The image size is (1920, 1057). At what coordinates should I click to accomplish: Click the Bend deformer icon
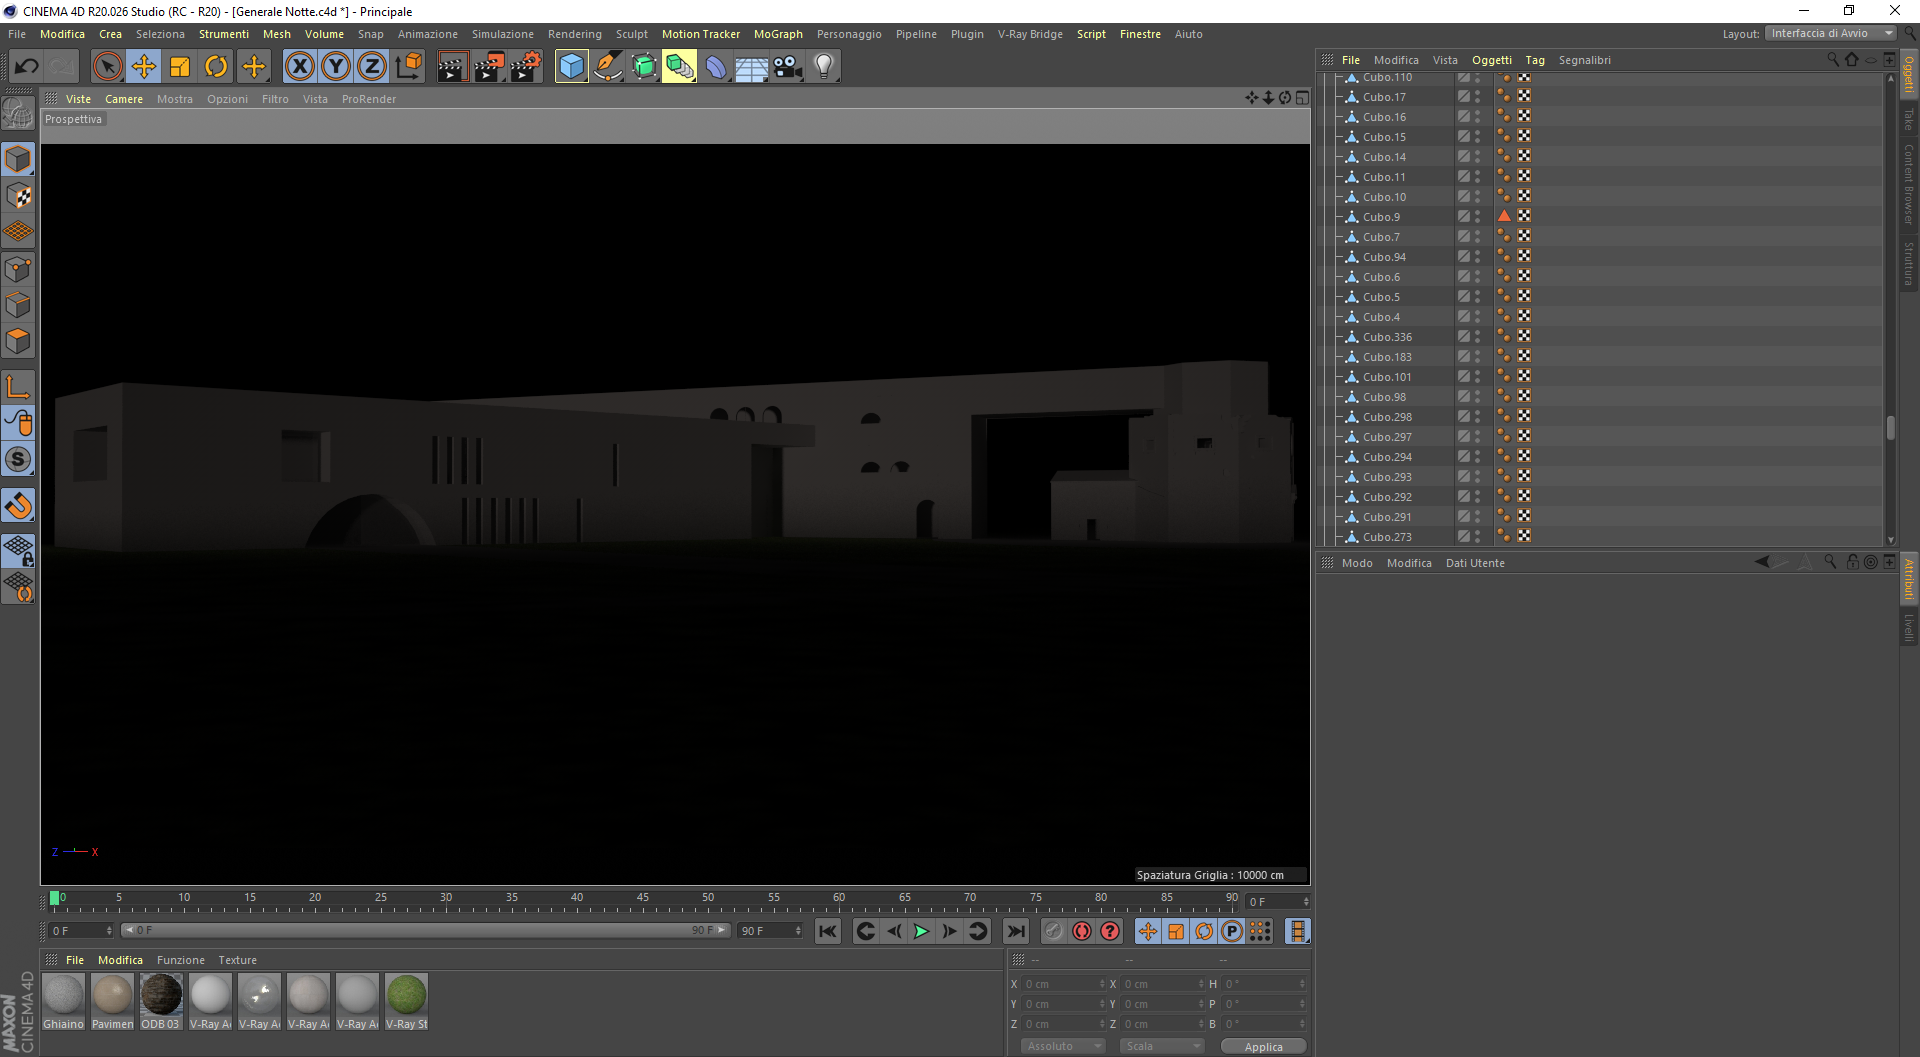[x=716, y=67]
